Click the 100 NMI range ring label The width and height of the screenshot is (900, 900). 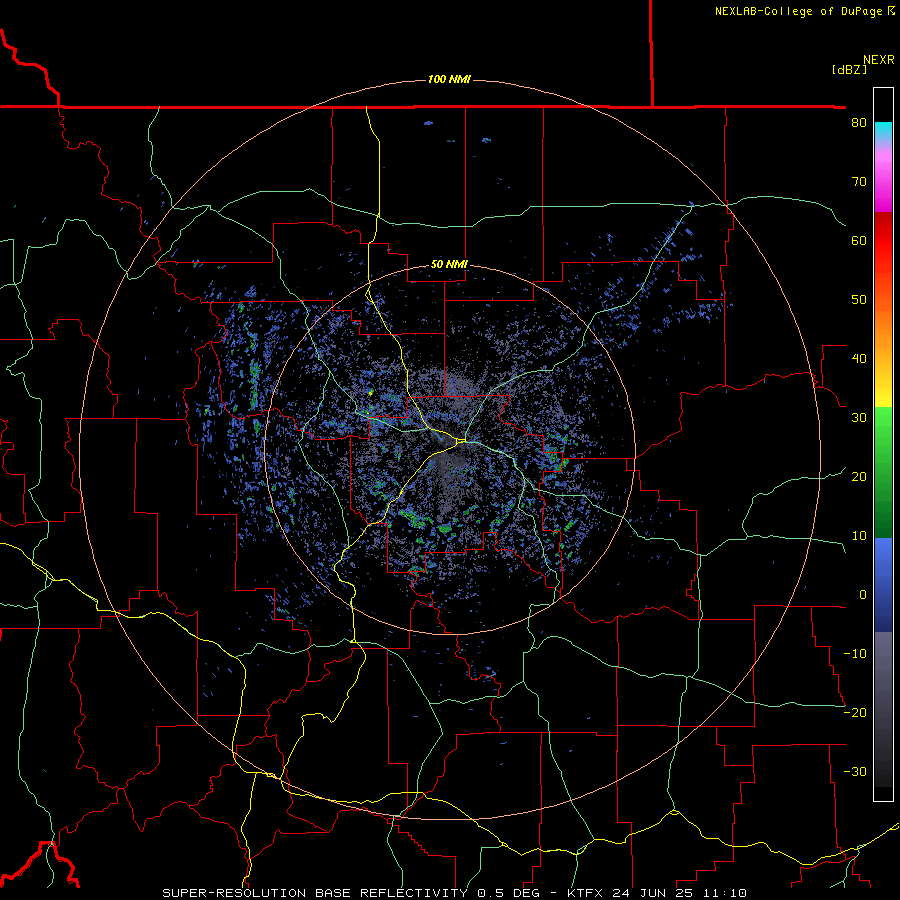click(449, 79)
